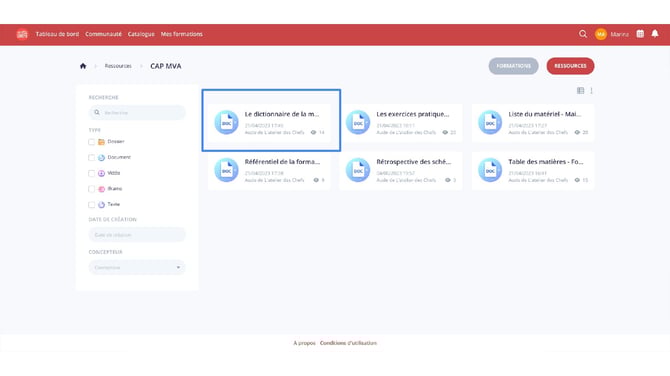The height and width of the screenshot is (376, 670).
Task: Click the DOC icon of Référentiel de la forma card
Action: tap(226, 170)
